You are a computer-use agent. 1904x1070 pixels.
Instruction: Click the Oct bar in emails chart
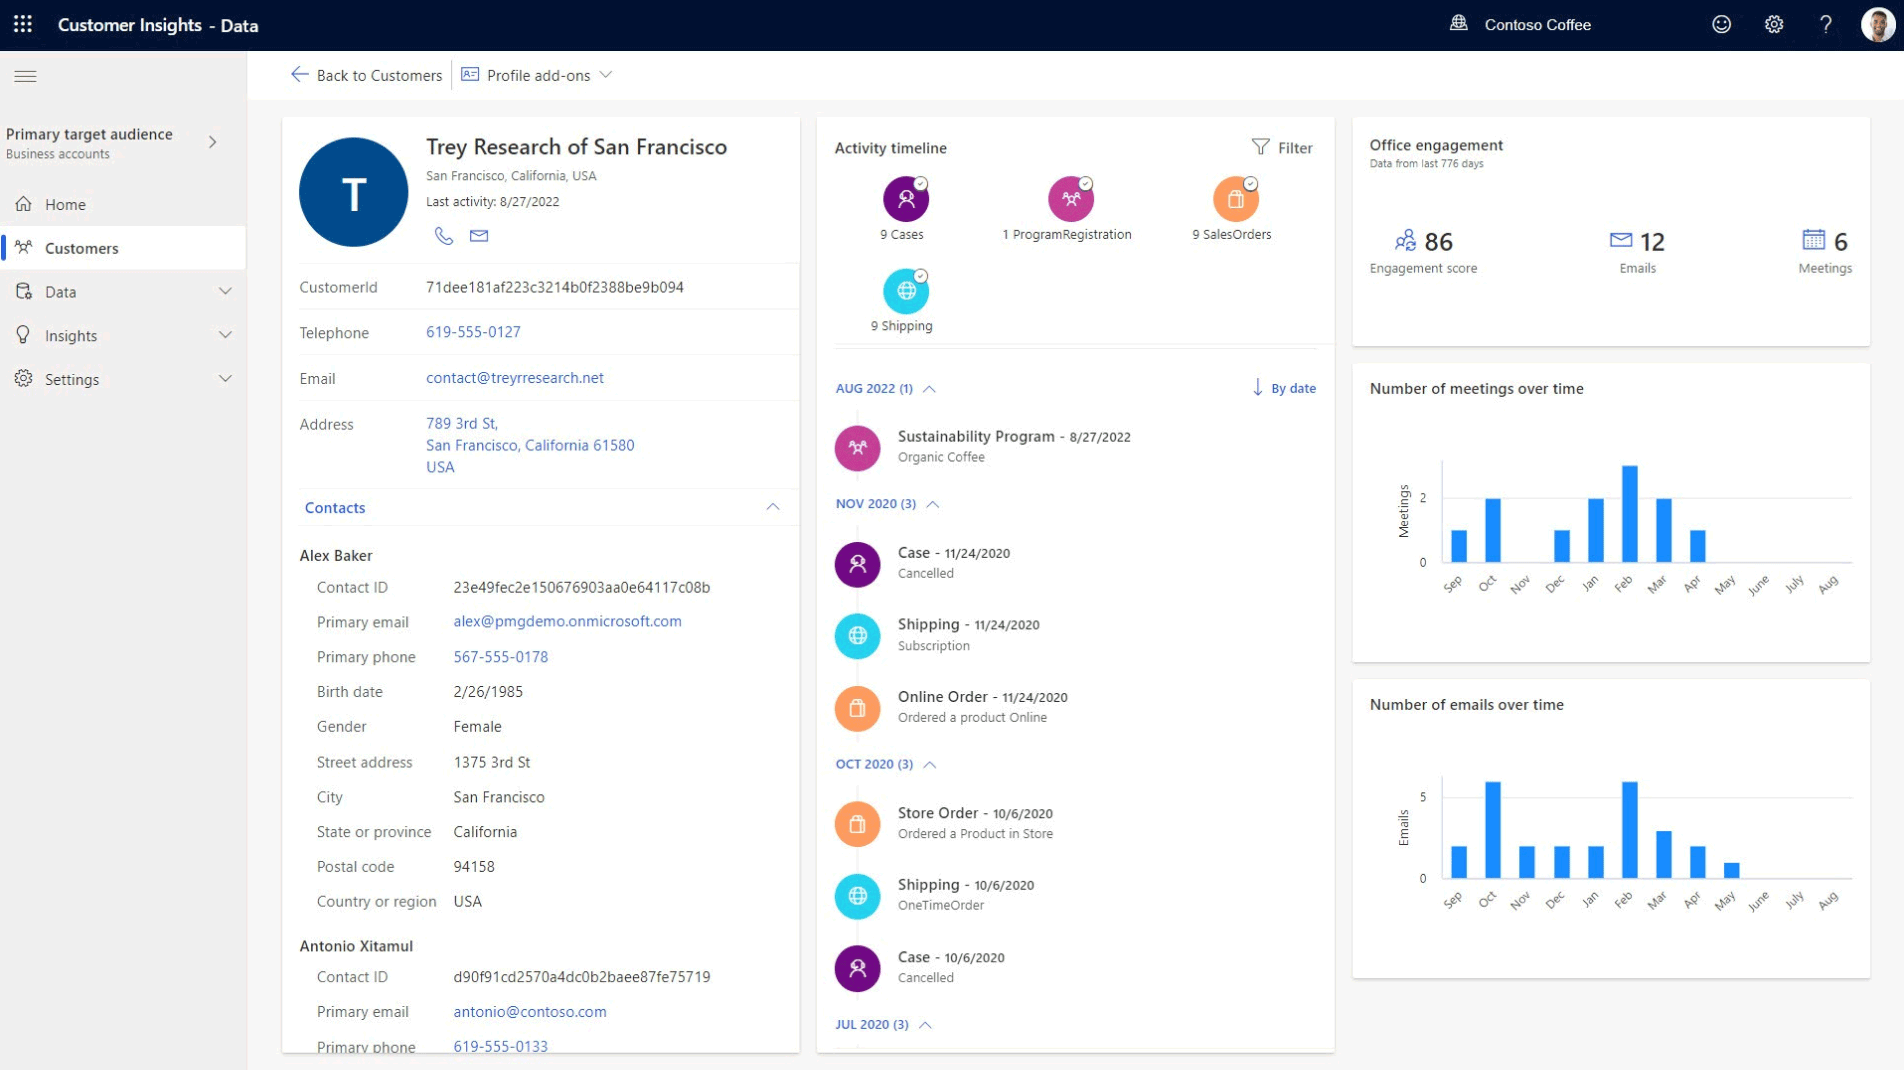[1493, 830]
